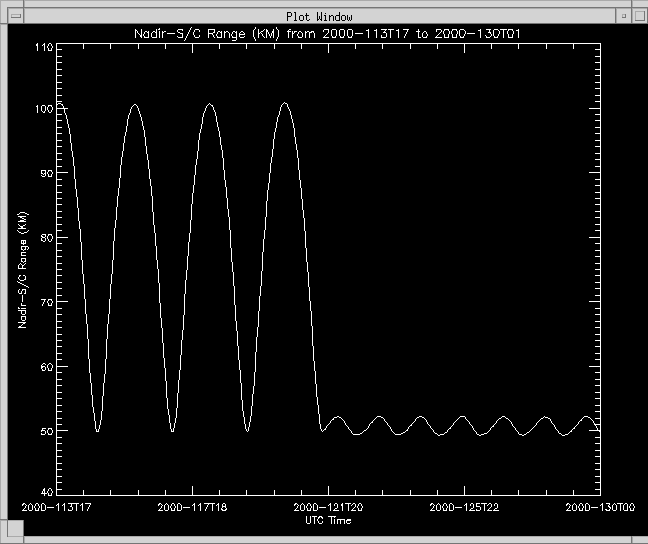Viewport: 648px width, 544px height.
Task: Open the window menu button in title bar
Action: pos(15,15)
